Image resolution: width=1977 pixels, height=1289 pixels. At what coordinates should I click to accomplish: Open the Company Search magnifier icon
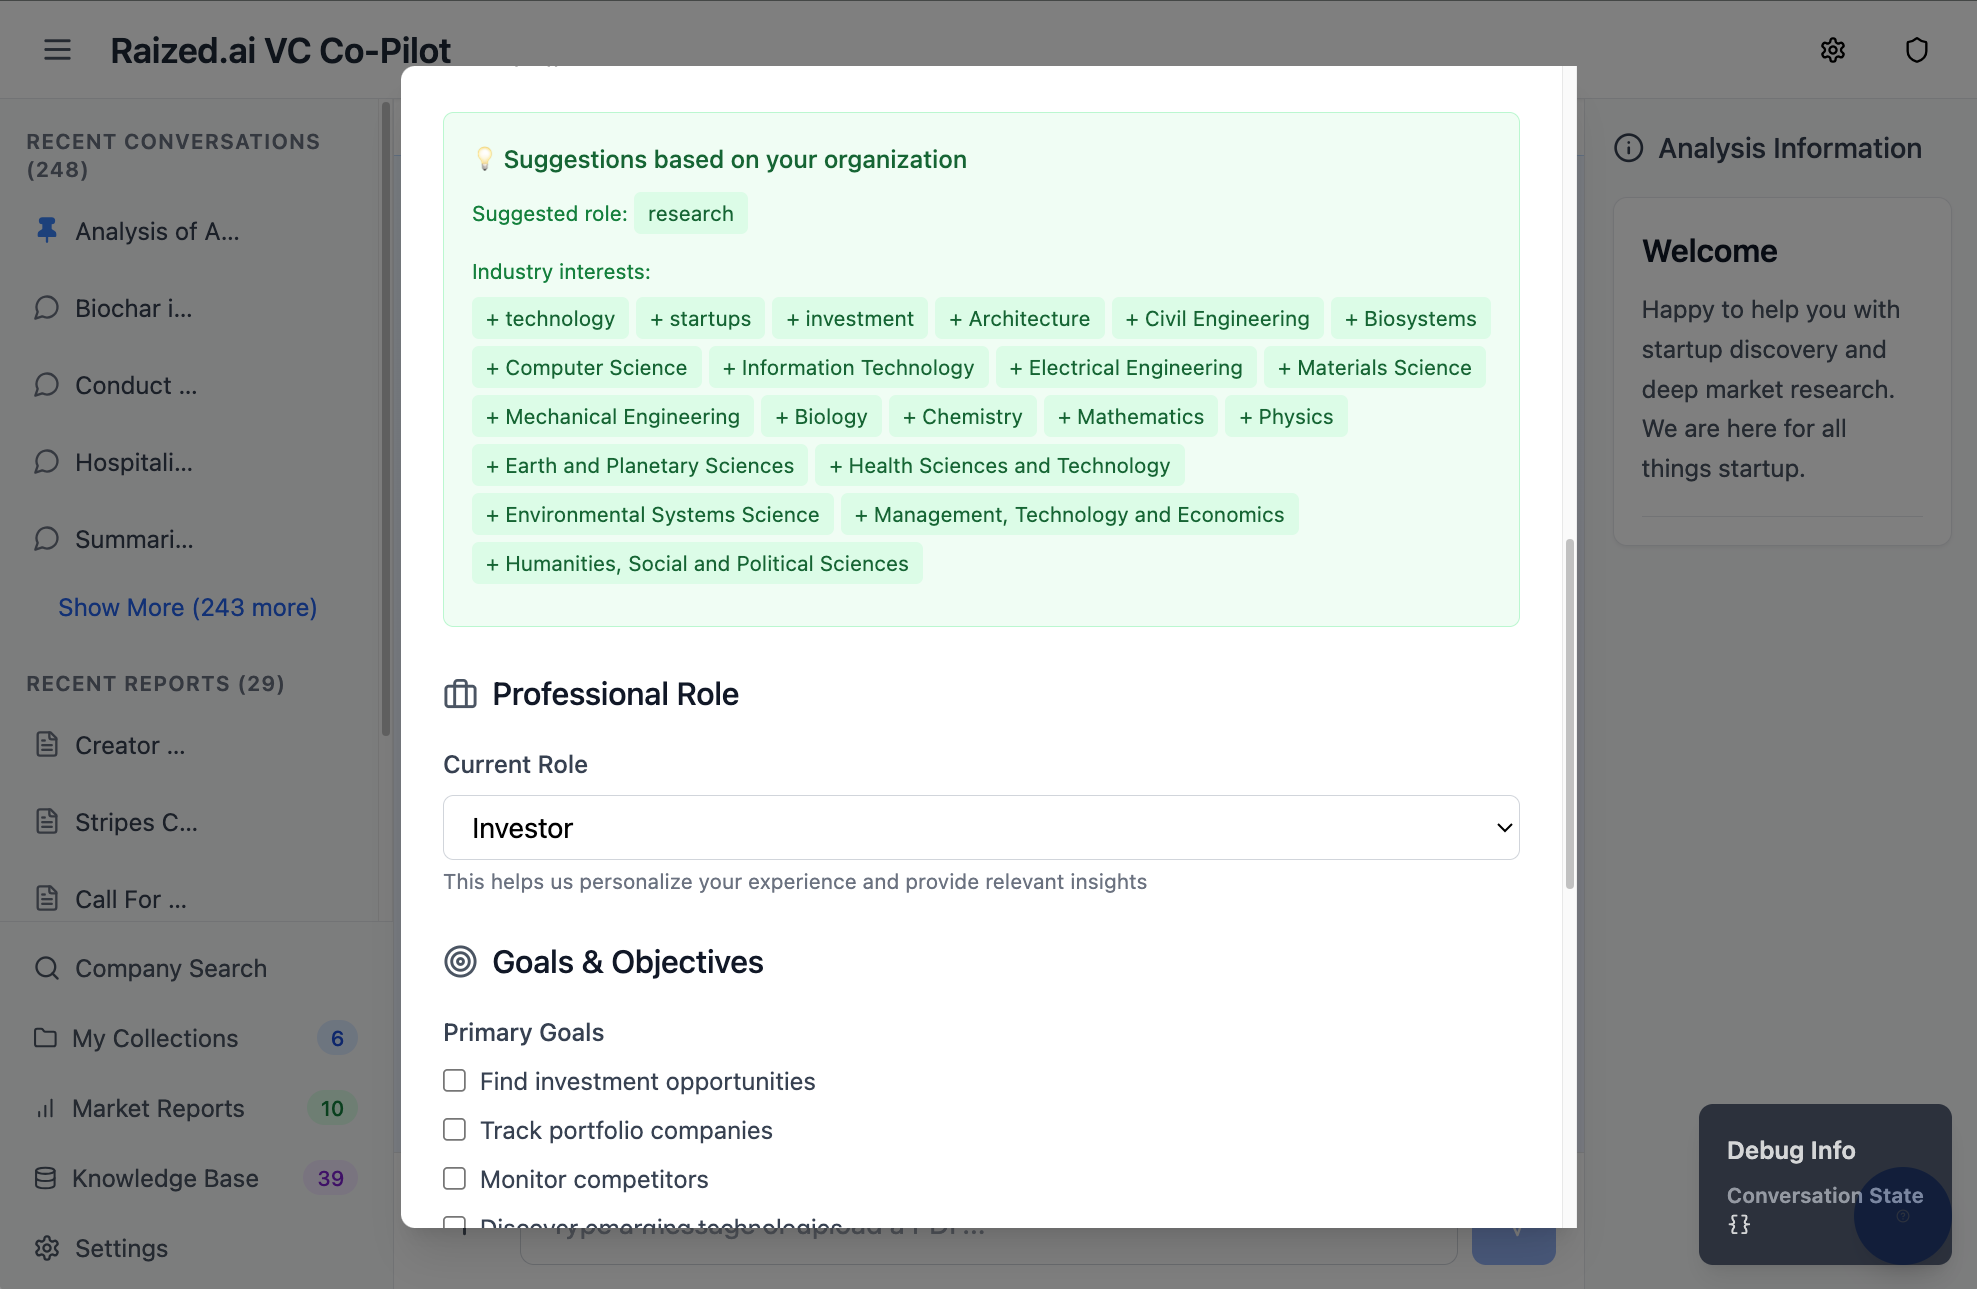(x=46, y=968)
